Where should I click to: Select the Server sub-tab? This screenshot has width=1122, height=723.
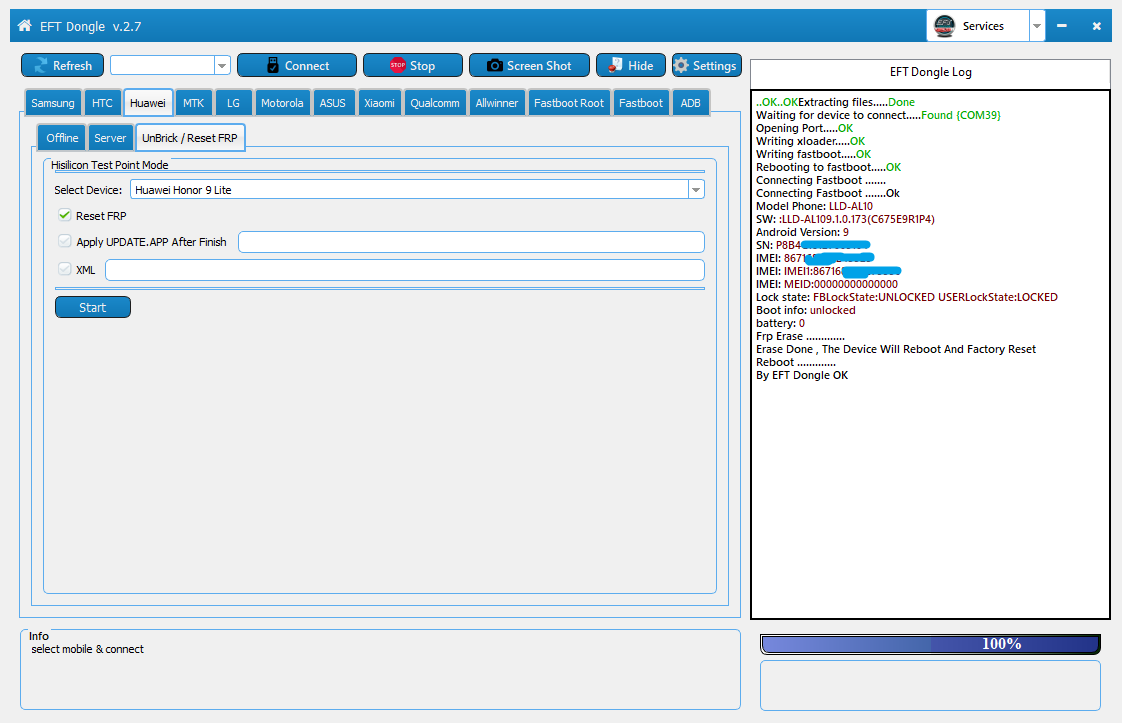tap(110, 138)
